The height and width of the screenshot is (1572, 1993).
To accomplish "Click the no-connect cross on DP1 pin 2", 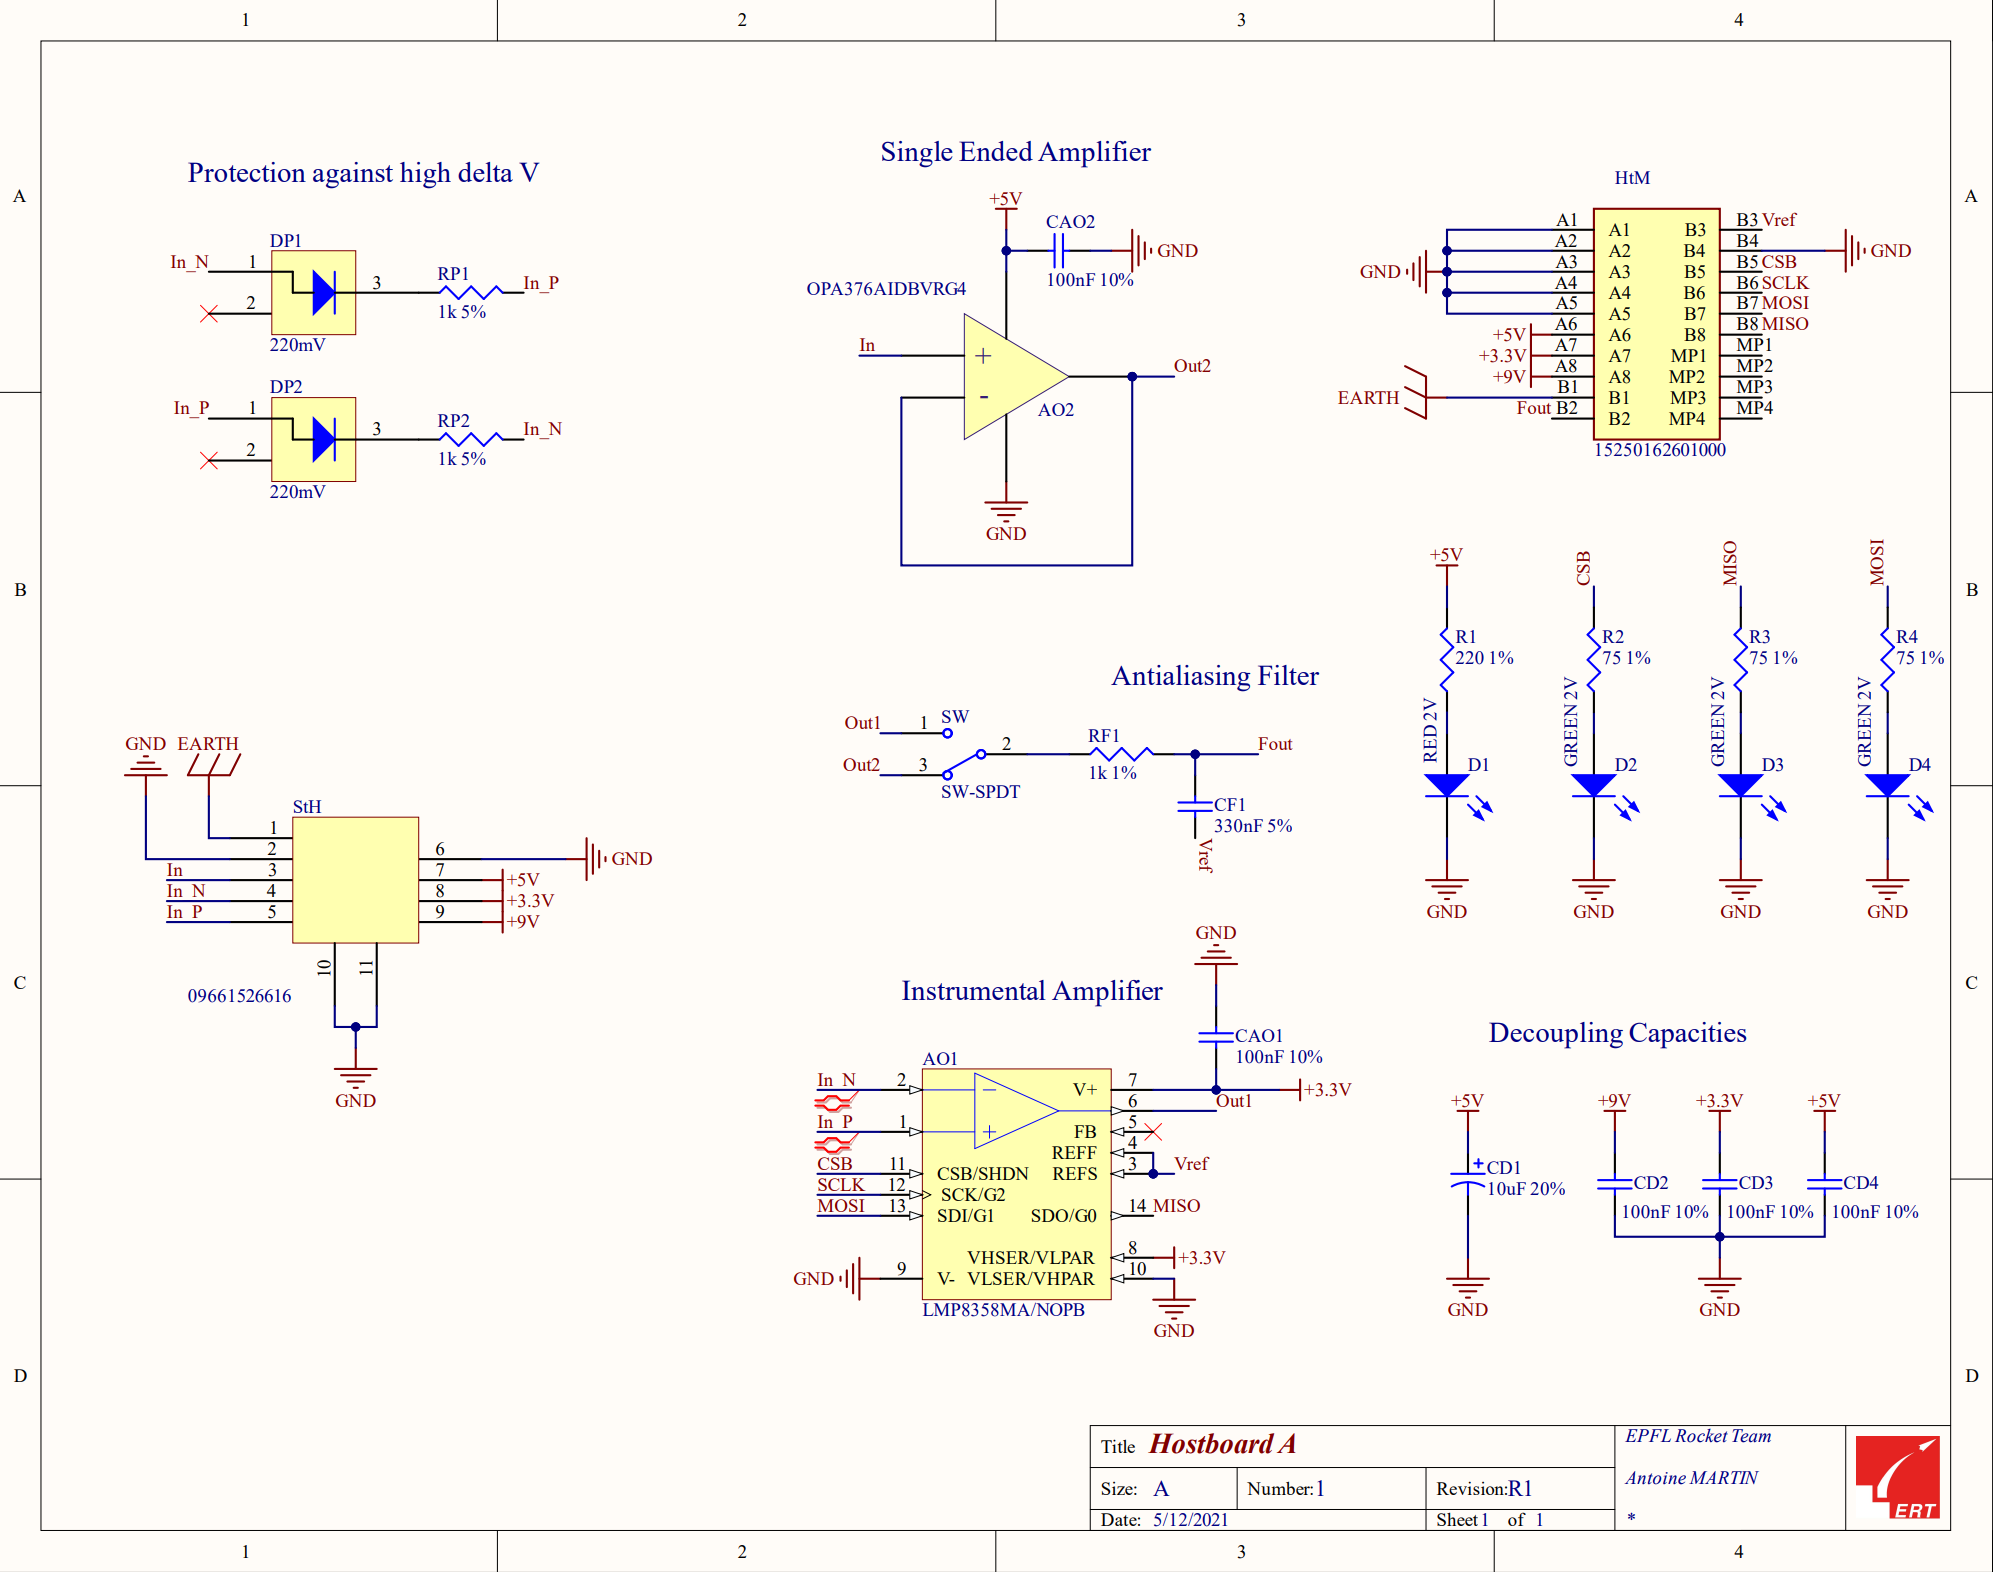I will pyautogui.click(x=209, y=314).
